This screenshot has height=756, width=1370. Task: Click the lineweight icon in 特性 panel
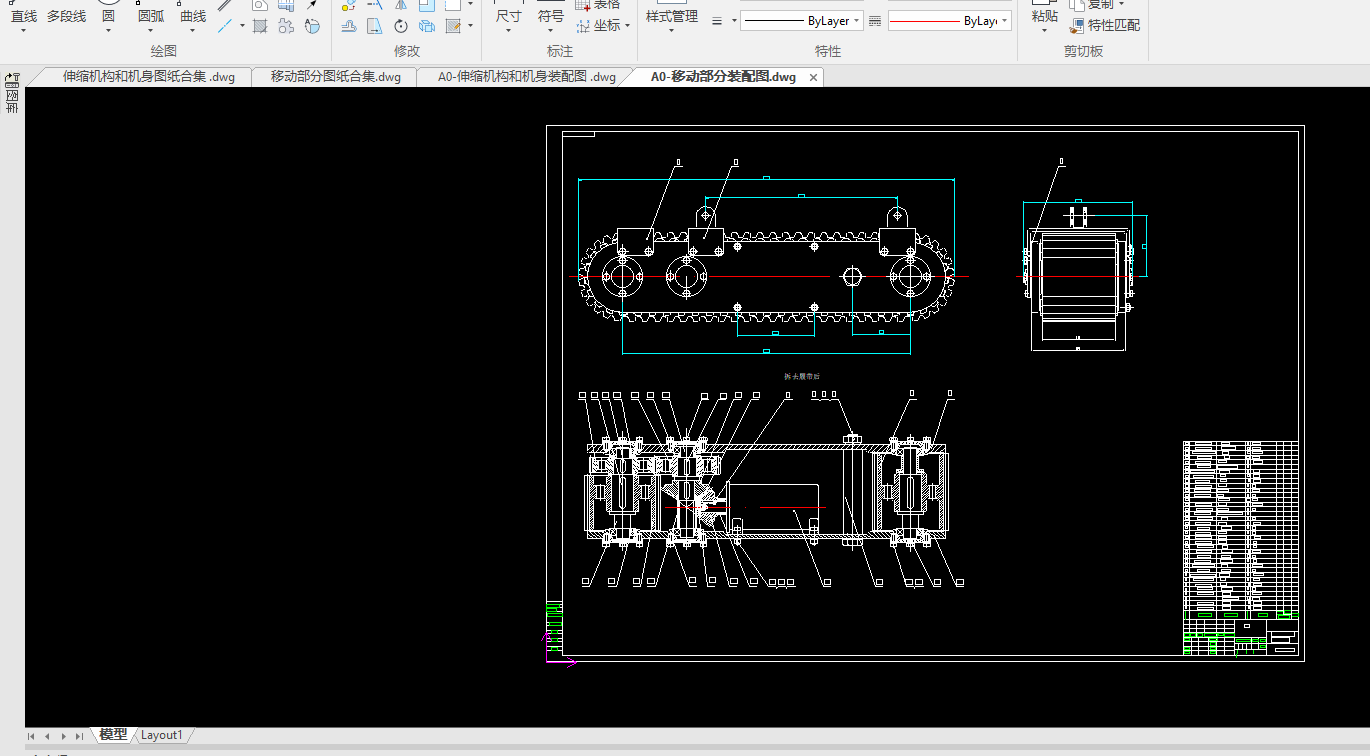coord(719,21)
